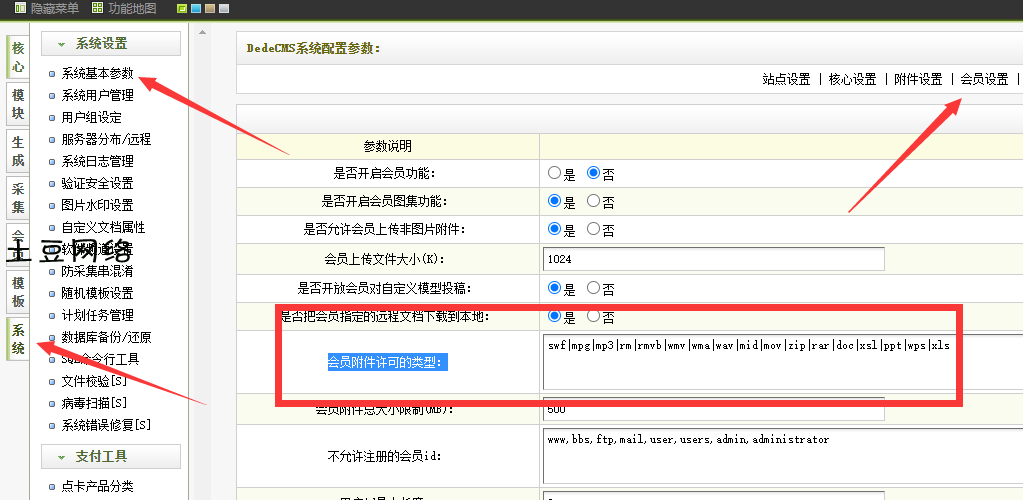Open 文件校验[S] in sidebar
The height and width of the screenshot is (500, 1023).
click(x=94, y=381)
